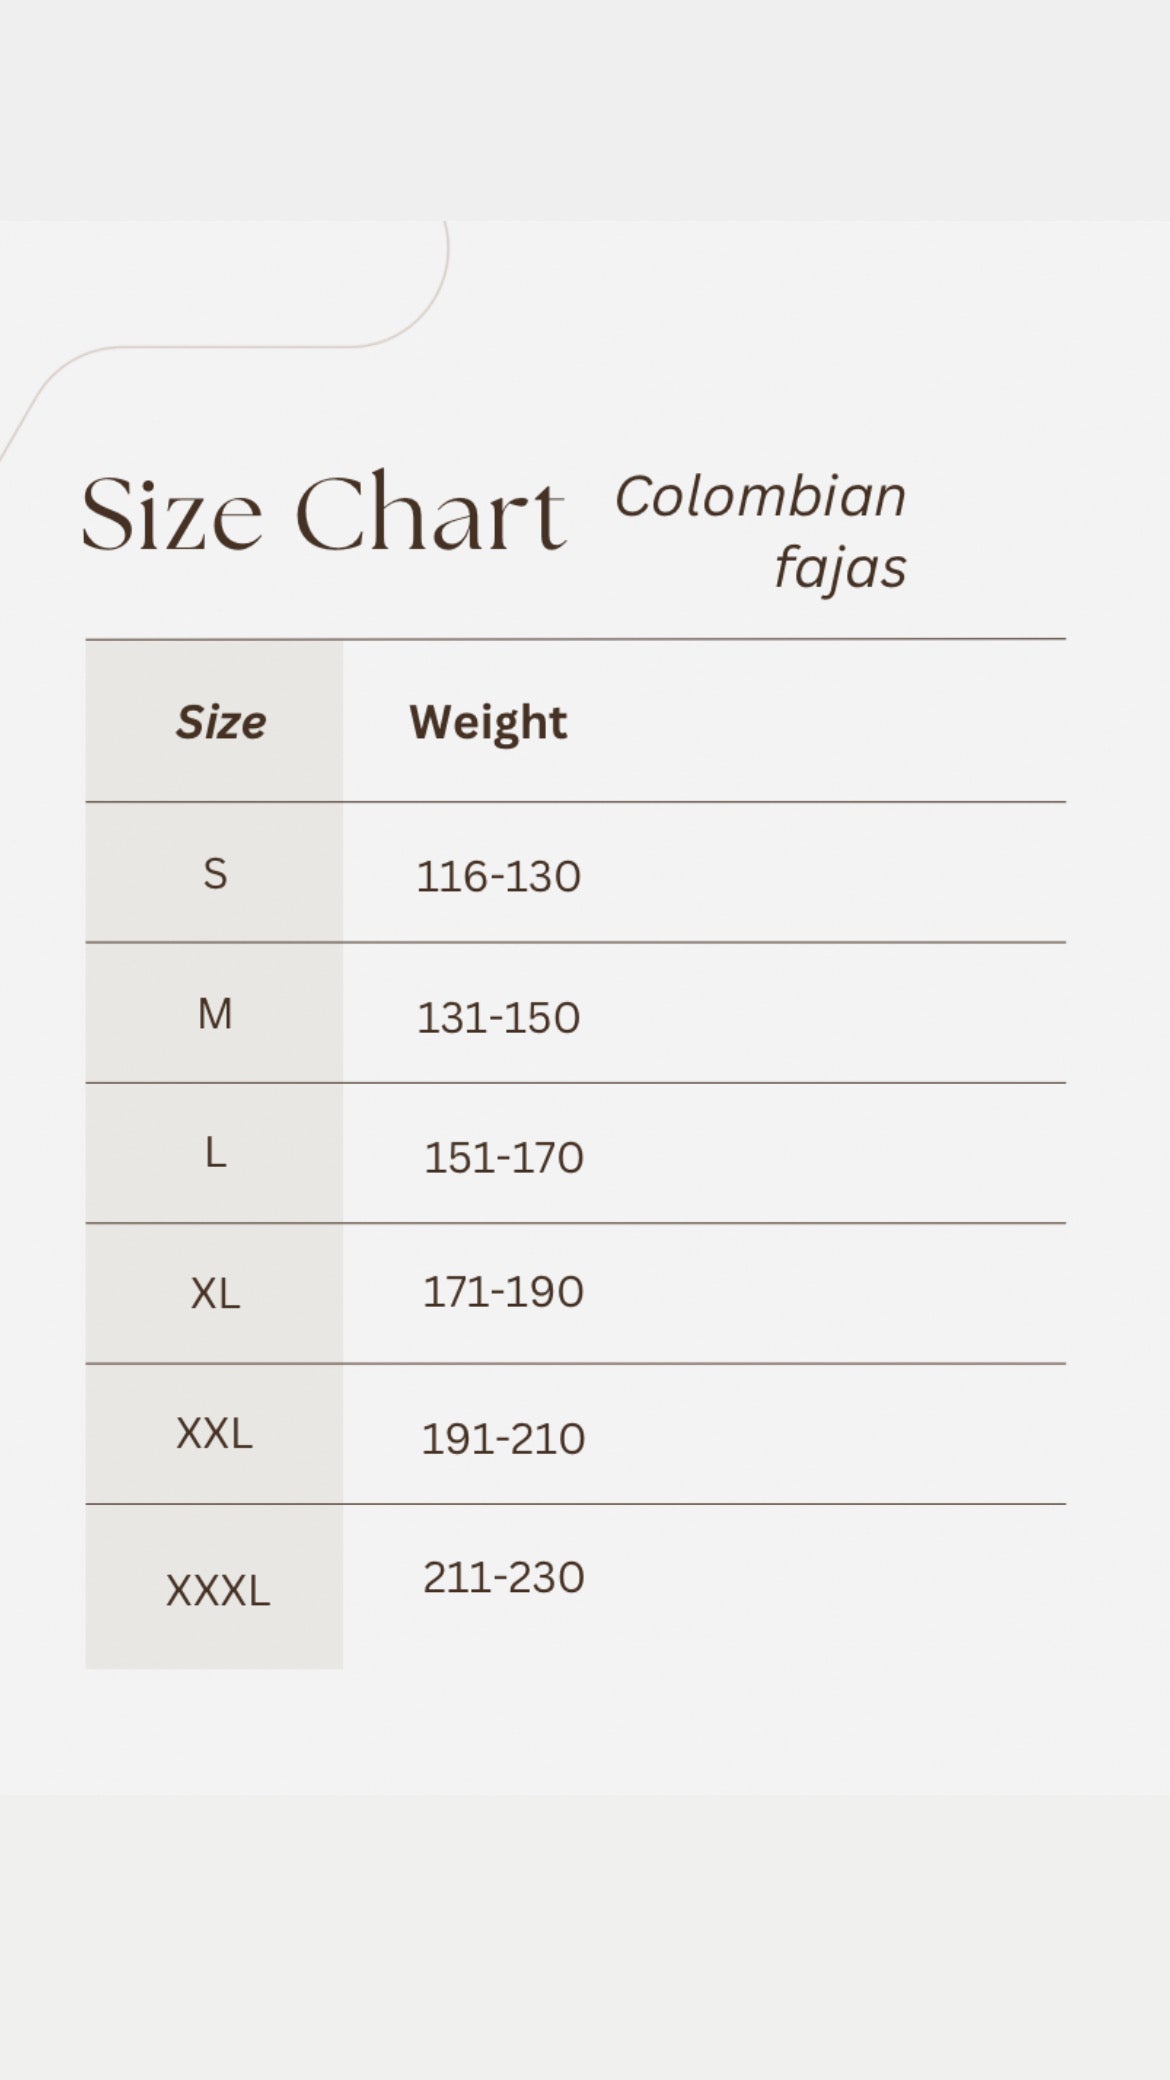Viewport: 1170px width, 2080px height.
Task: Click the italic "Colombian" subtitle text
Action: click(x=760, y=497)
